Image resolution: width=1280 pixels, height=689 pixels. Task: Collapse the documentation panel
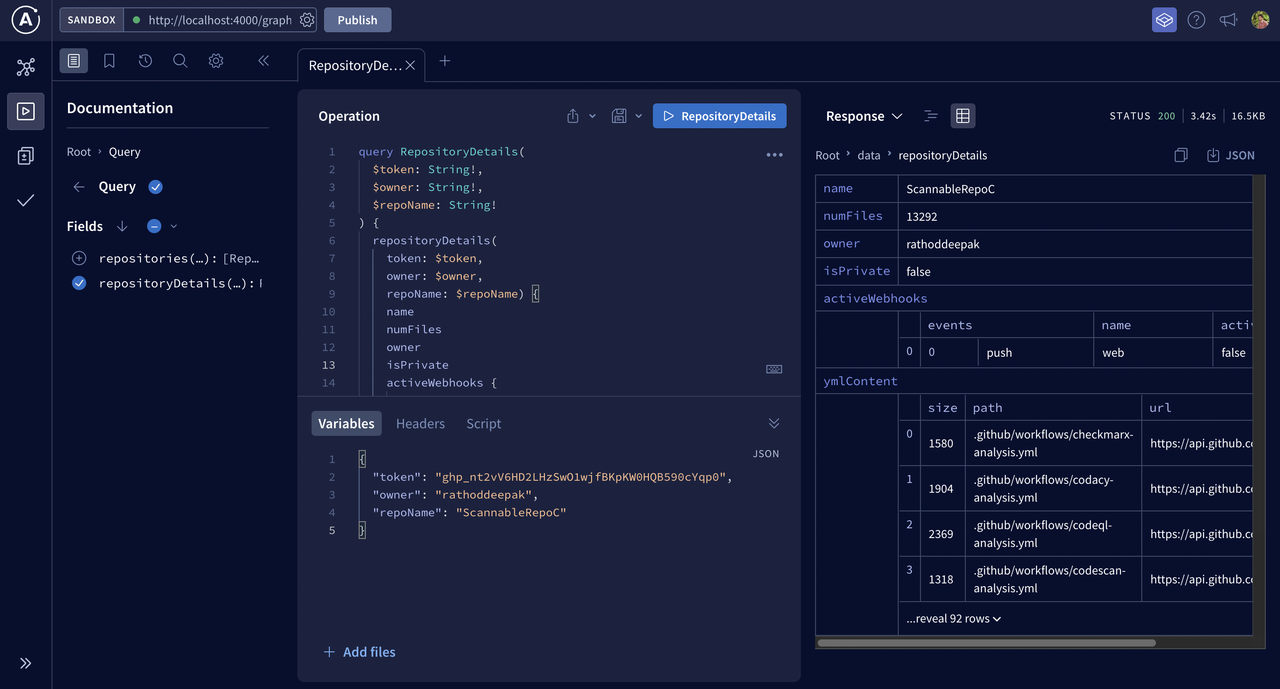(264, 61)
